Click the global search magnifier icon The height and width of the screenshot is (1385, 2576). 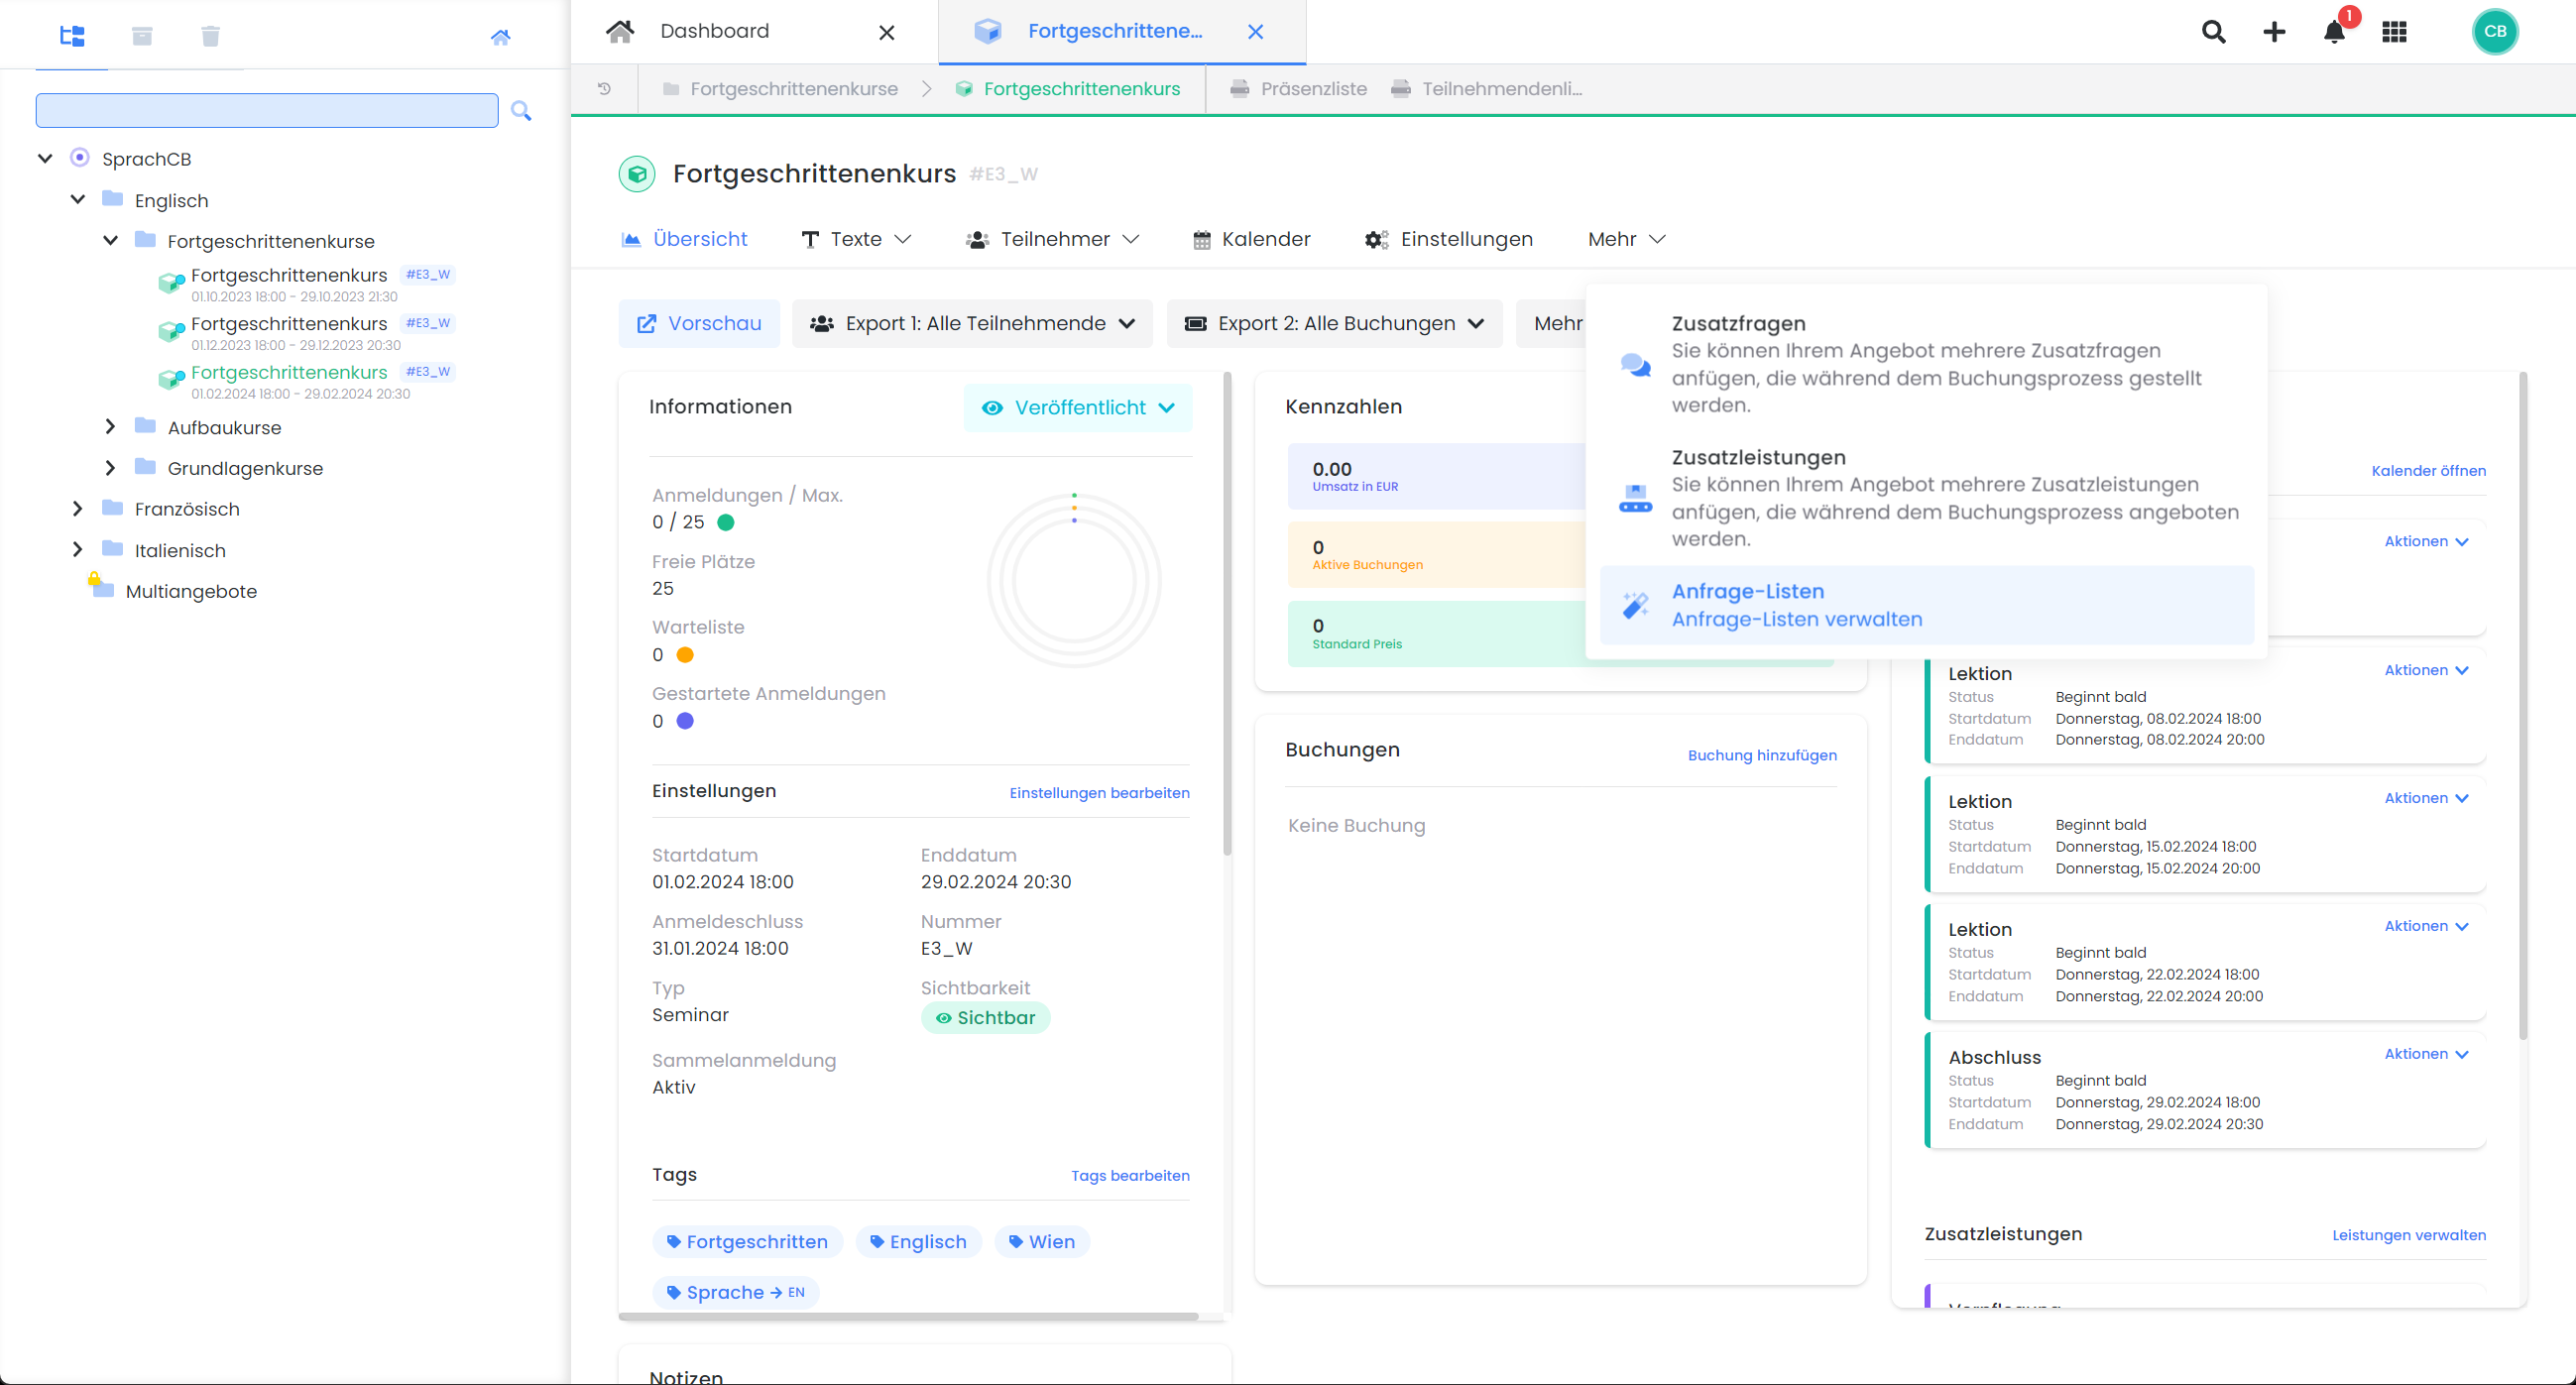click(x=2213, y=32)
